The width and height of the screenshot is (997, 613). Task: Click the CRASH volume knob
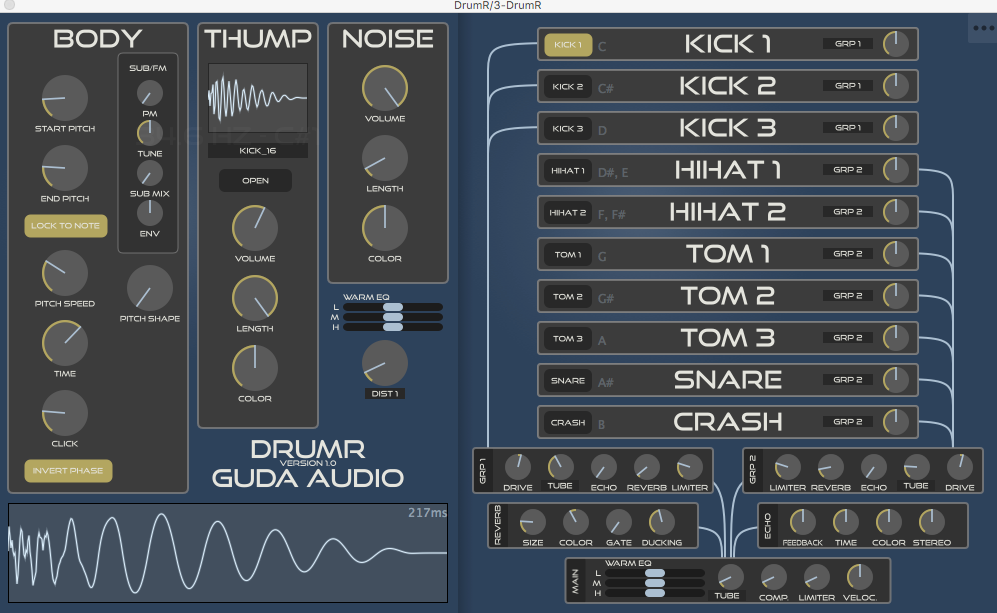point(896,422)
